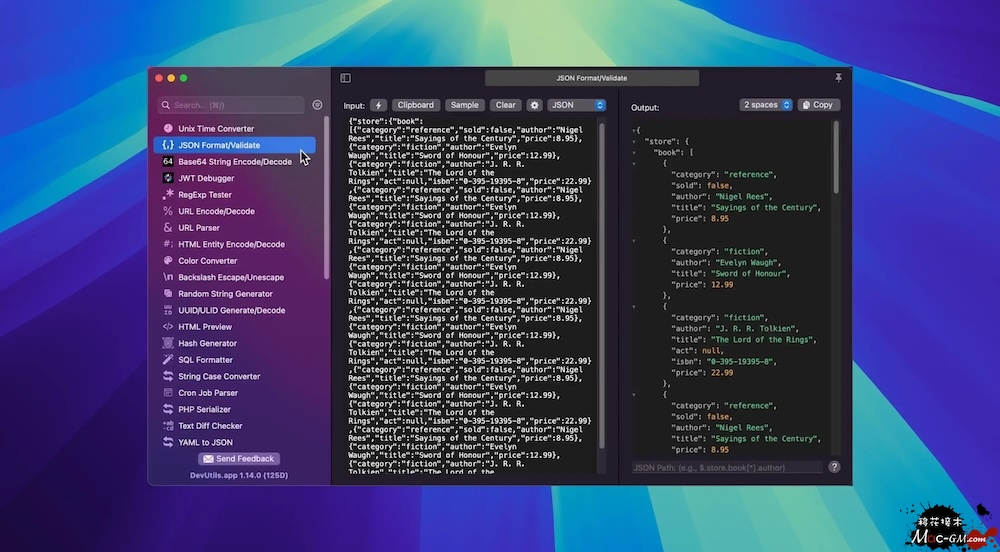
Task: Select Base64 String Encode/Decode tool
Action: (x=234, y=162)
